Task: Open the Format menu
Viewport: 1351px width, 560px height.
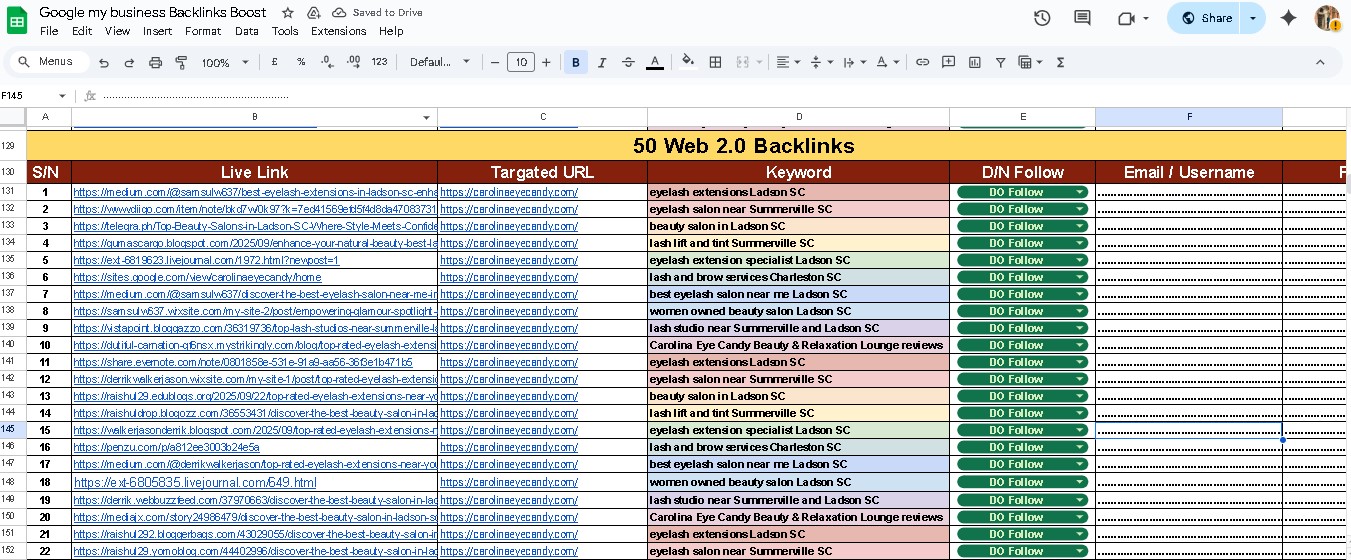Action: pyautogui.click(x=203, y=31)
